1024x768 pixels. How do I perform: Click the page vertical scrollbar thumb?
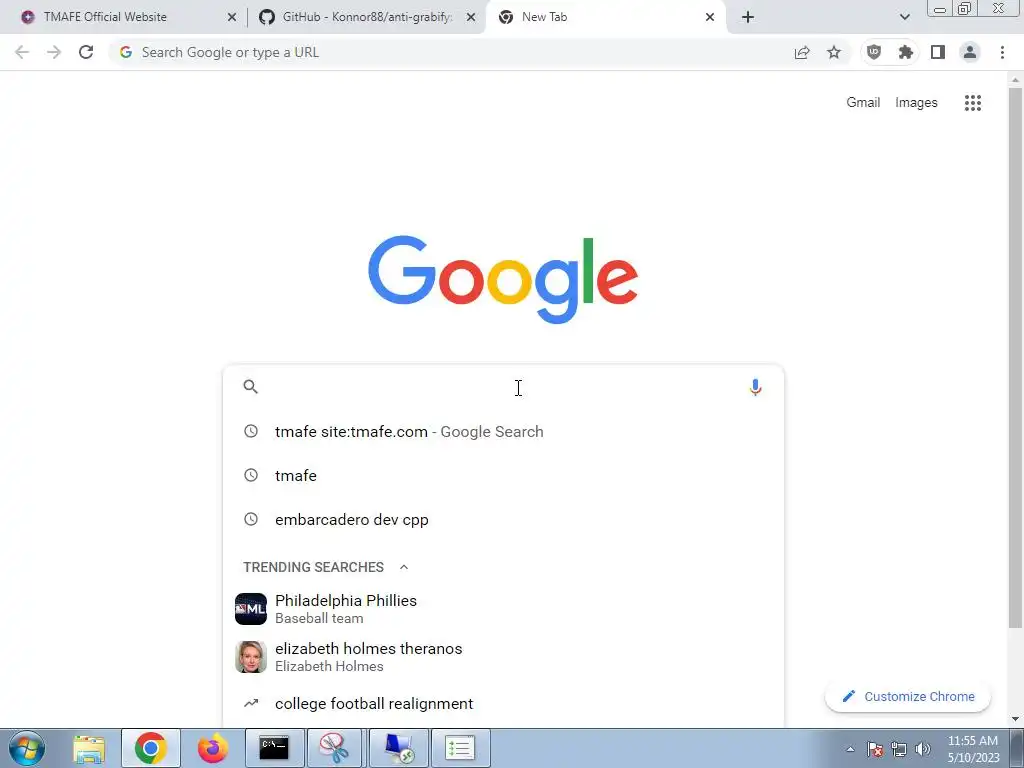coord(1015,358)
